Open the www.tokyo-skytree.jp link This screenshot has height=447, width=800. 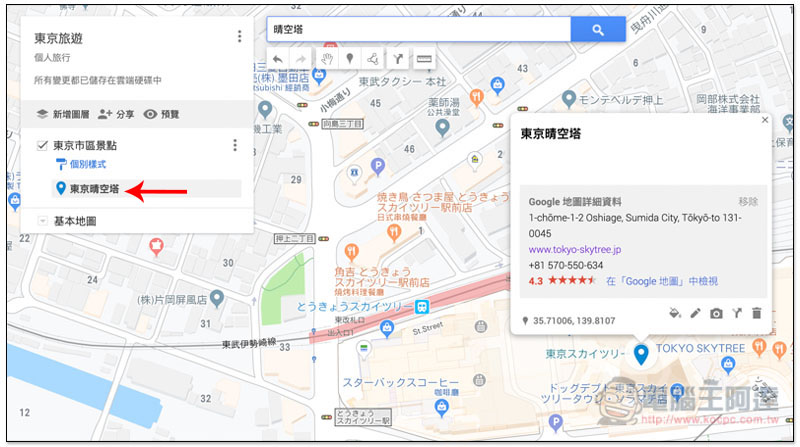tap(574, 250)
